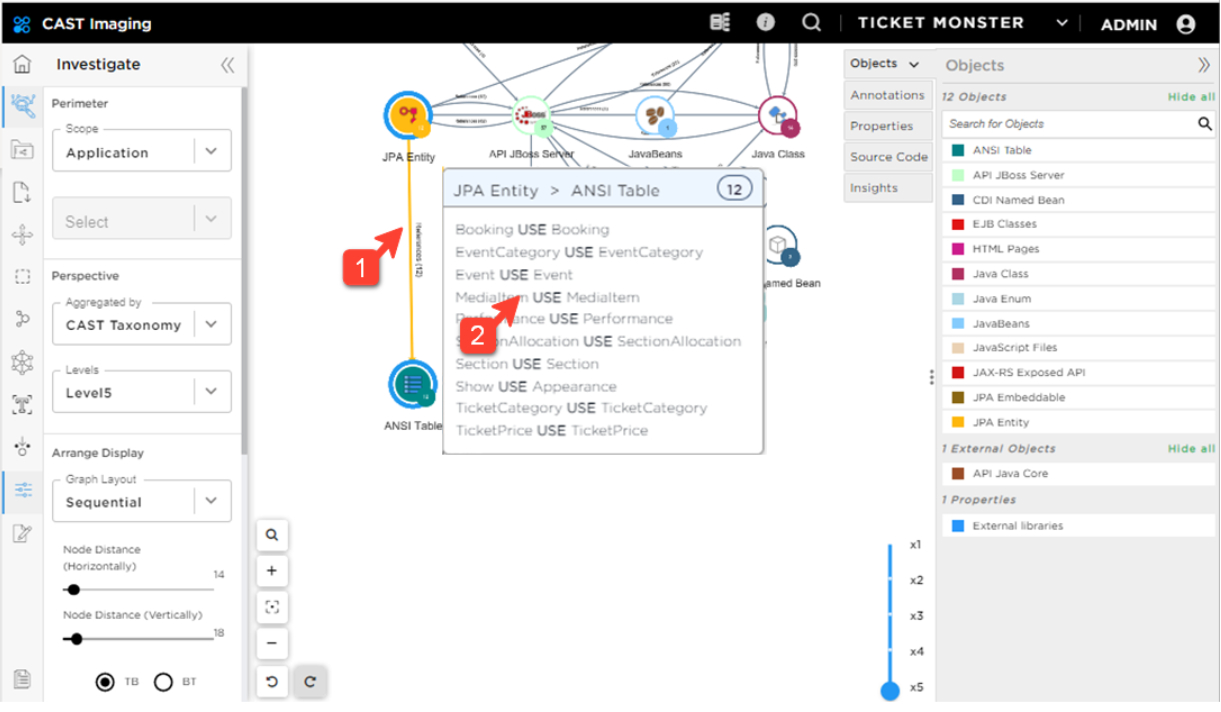
Task: Switch to the Annotations tab
Action: point(887,95)
